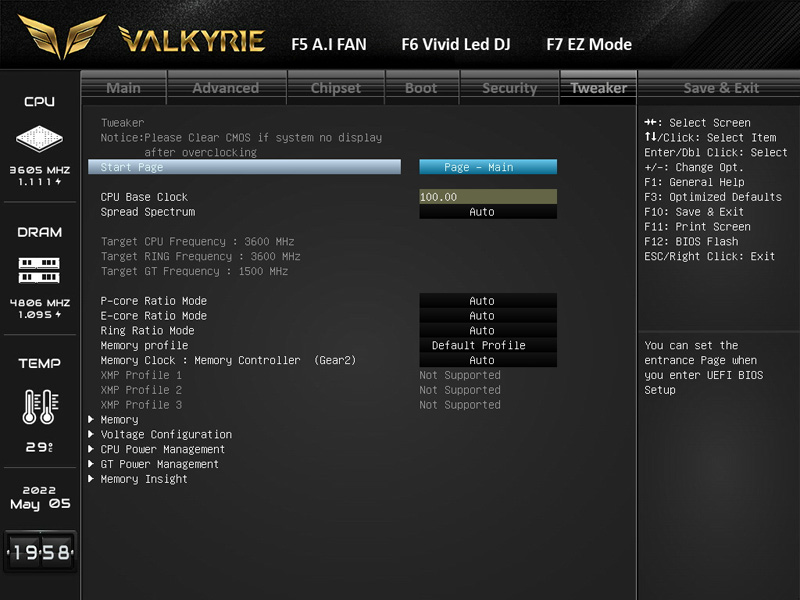Screen dimensions: 800x600
Task: Switch to the Main tab
Action: [123, 88]
